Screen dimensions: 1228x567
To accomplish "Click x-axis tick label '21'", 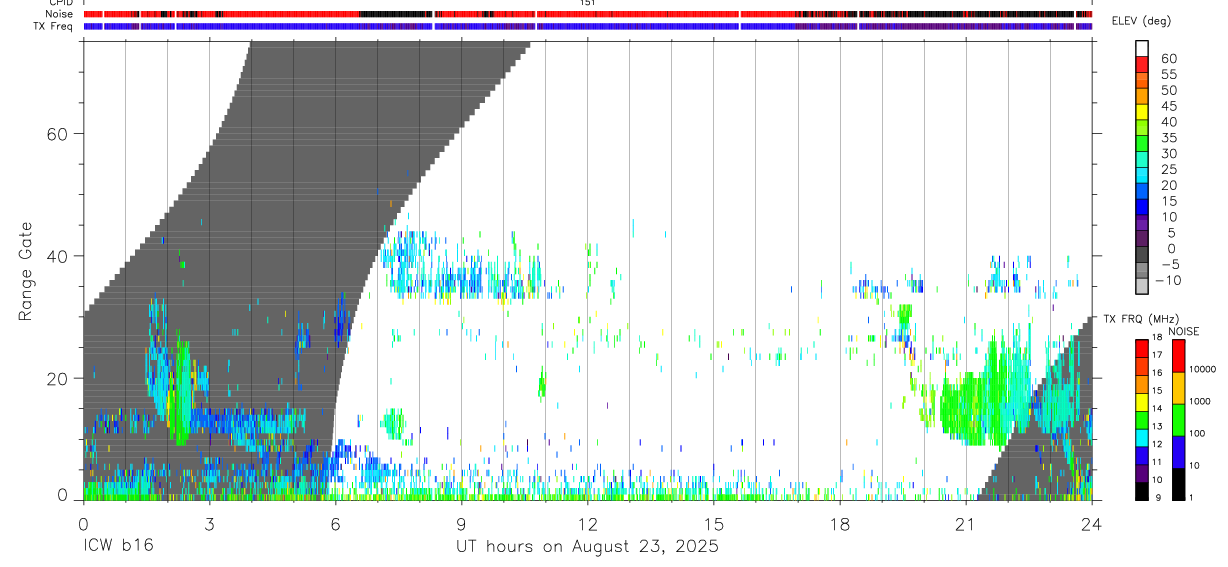I will coord(965,524).
